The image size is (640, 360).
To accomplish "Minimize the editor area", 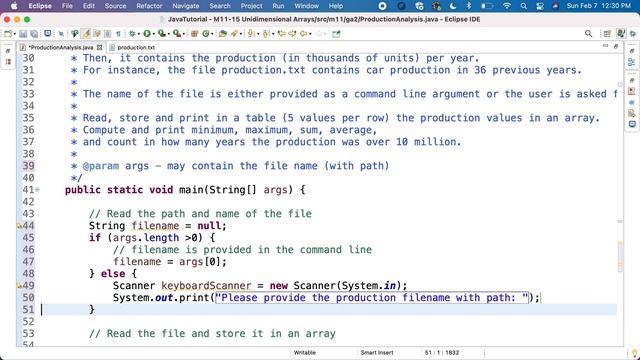I will (x=605, y=47).
